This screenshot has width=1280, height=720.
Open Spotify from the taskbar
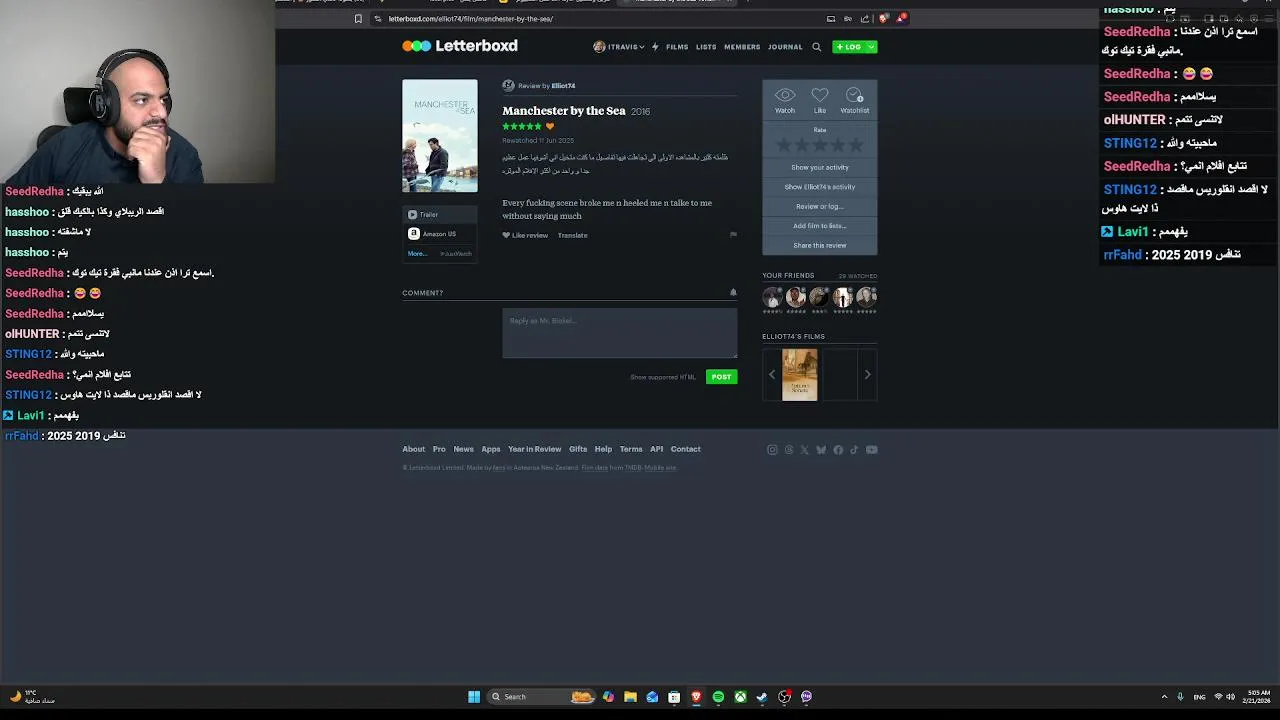click(x=718, y=697)
